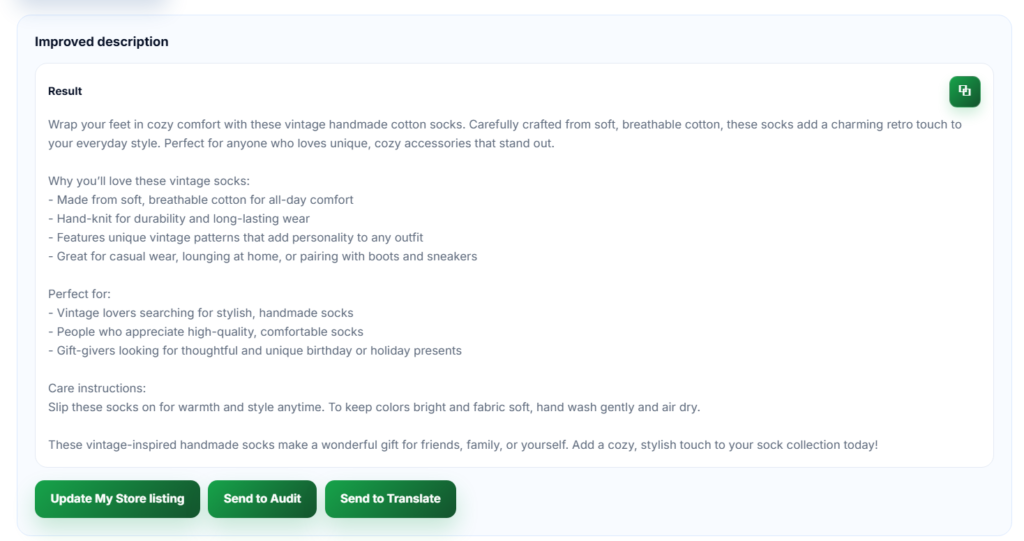Image resolution: width=1024 pixels, height=541 pixels.
Task: Click the opening paragraph starting 'Wrap your feet'
Action: pos(505,134)
